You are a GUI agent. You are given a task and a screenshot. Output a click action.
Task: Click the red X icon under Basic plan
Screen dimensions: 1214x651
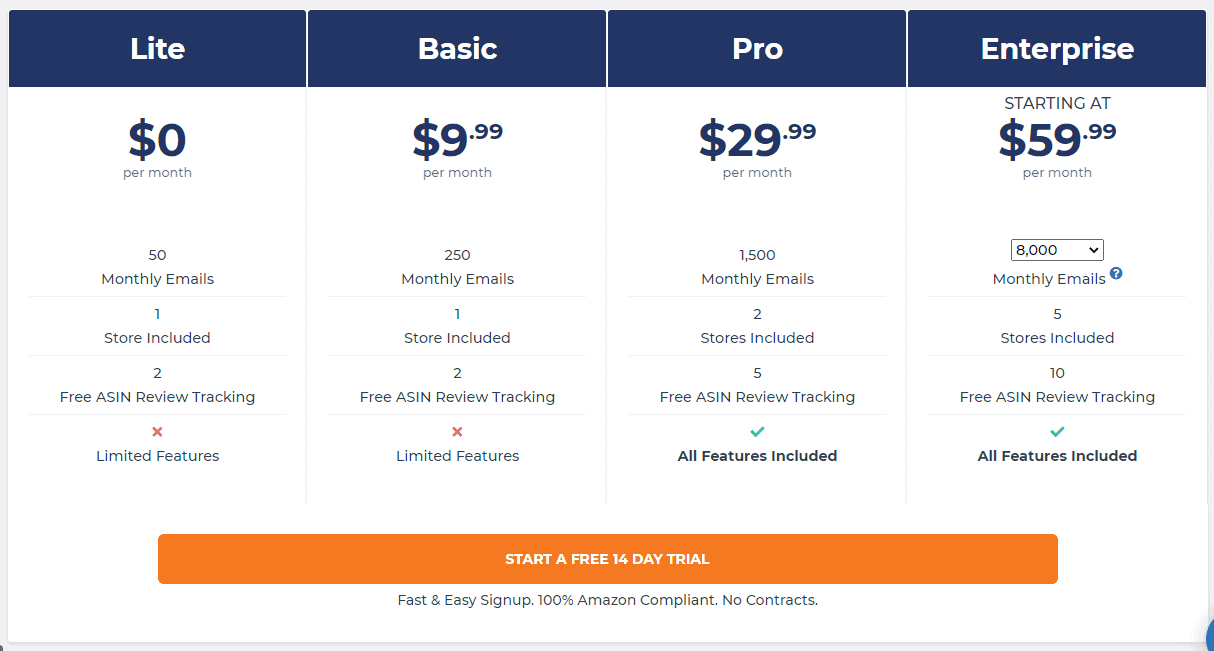point(457,432)
